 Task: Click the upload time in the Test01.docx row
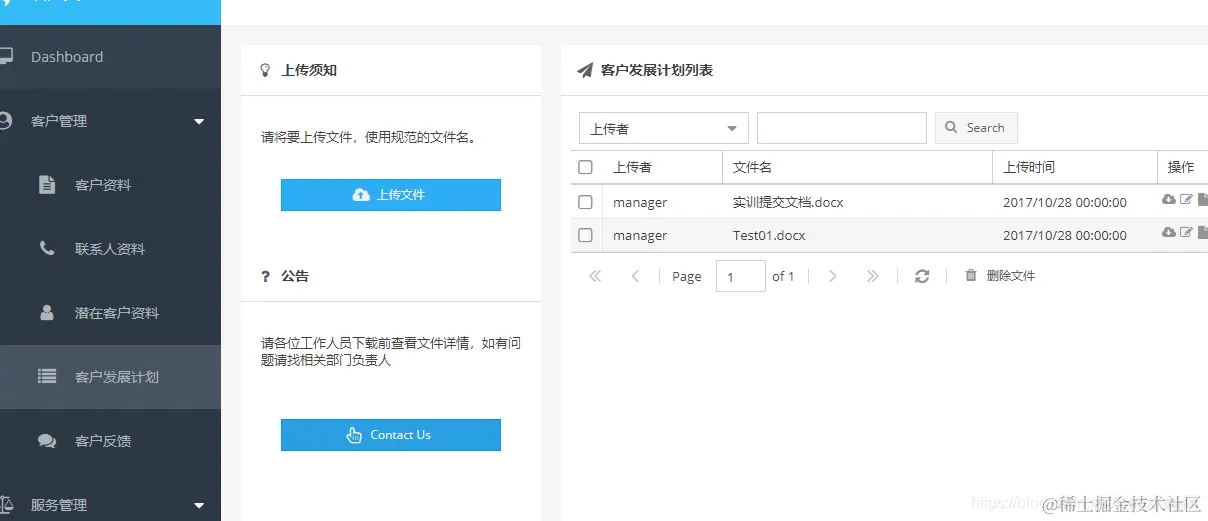click(x=1065, y=235)
